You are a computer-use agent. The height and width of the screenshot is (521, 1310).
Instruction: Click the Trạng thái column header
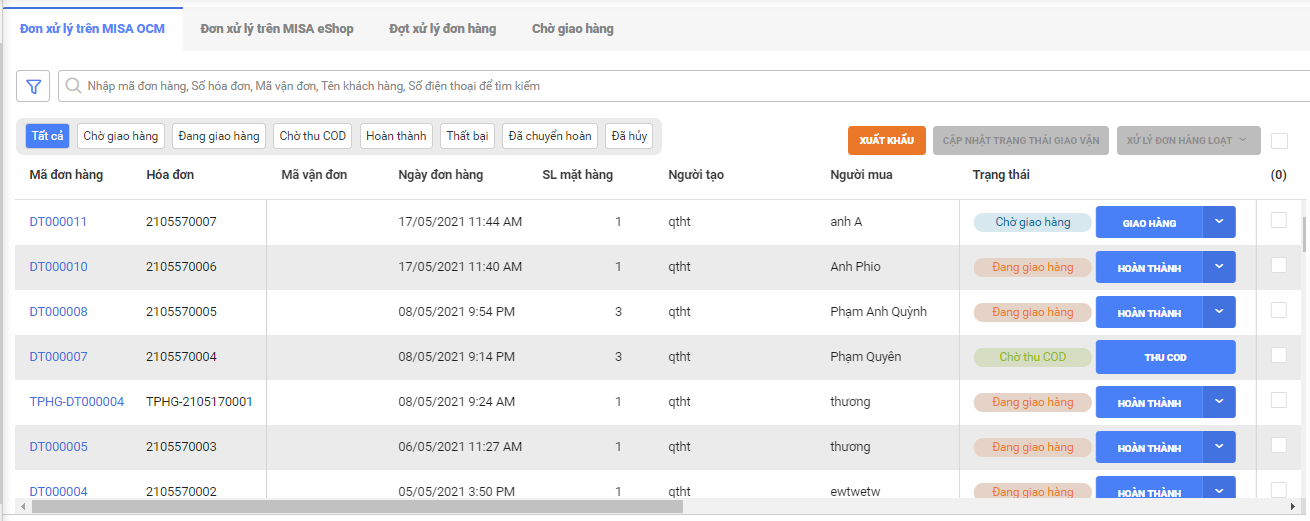click(1001, 175)
